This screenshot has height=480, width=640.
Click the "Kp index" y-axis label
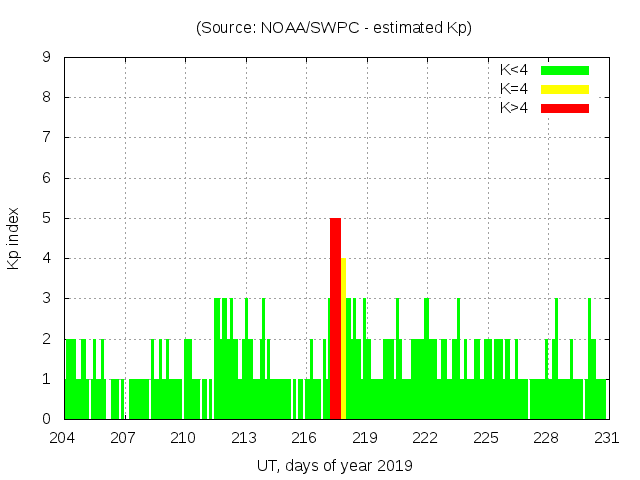click(14, 238)
